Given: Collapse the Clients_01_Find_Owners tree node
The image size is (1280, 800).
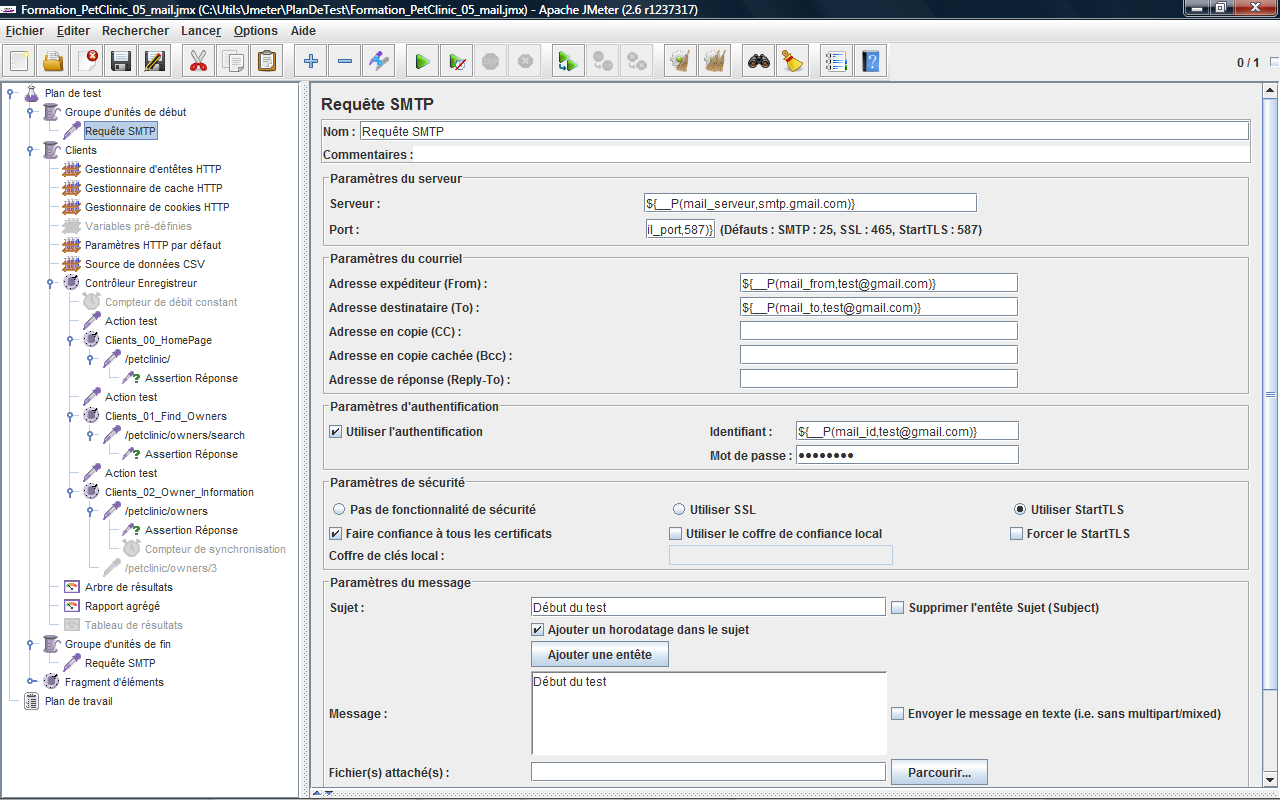Looking at the screenshot, I should (71, 416).
